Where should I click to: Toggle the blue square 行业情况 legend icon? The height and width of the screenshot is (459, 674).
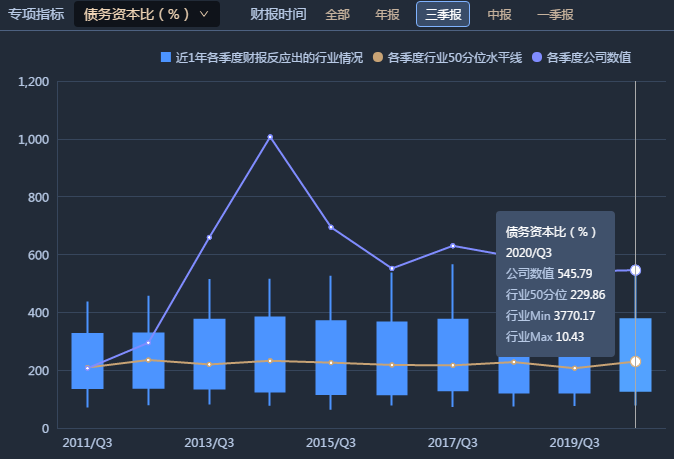pos(166,58)
